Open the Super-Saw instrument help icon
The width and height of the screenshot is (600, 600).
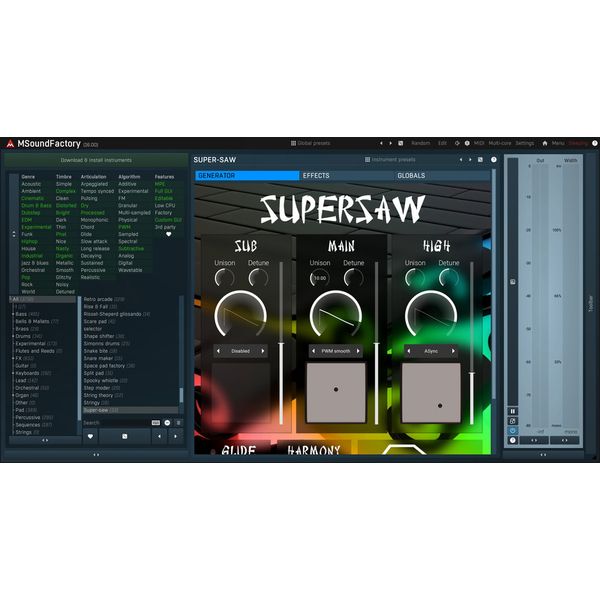coord(494,160)
